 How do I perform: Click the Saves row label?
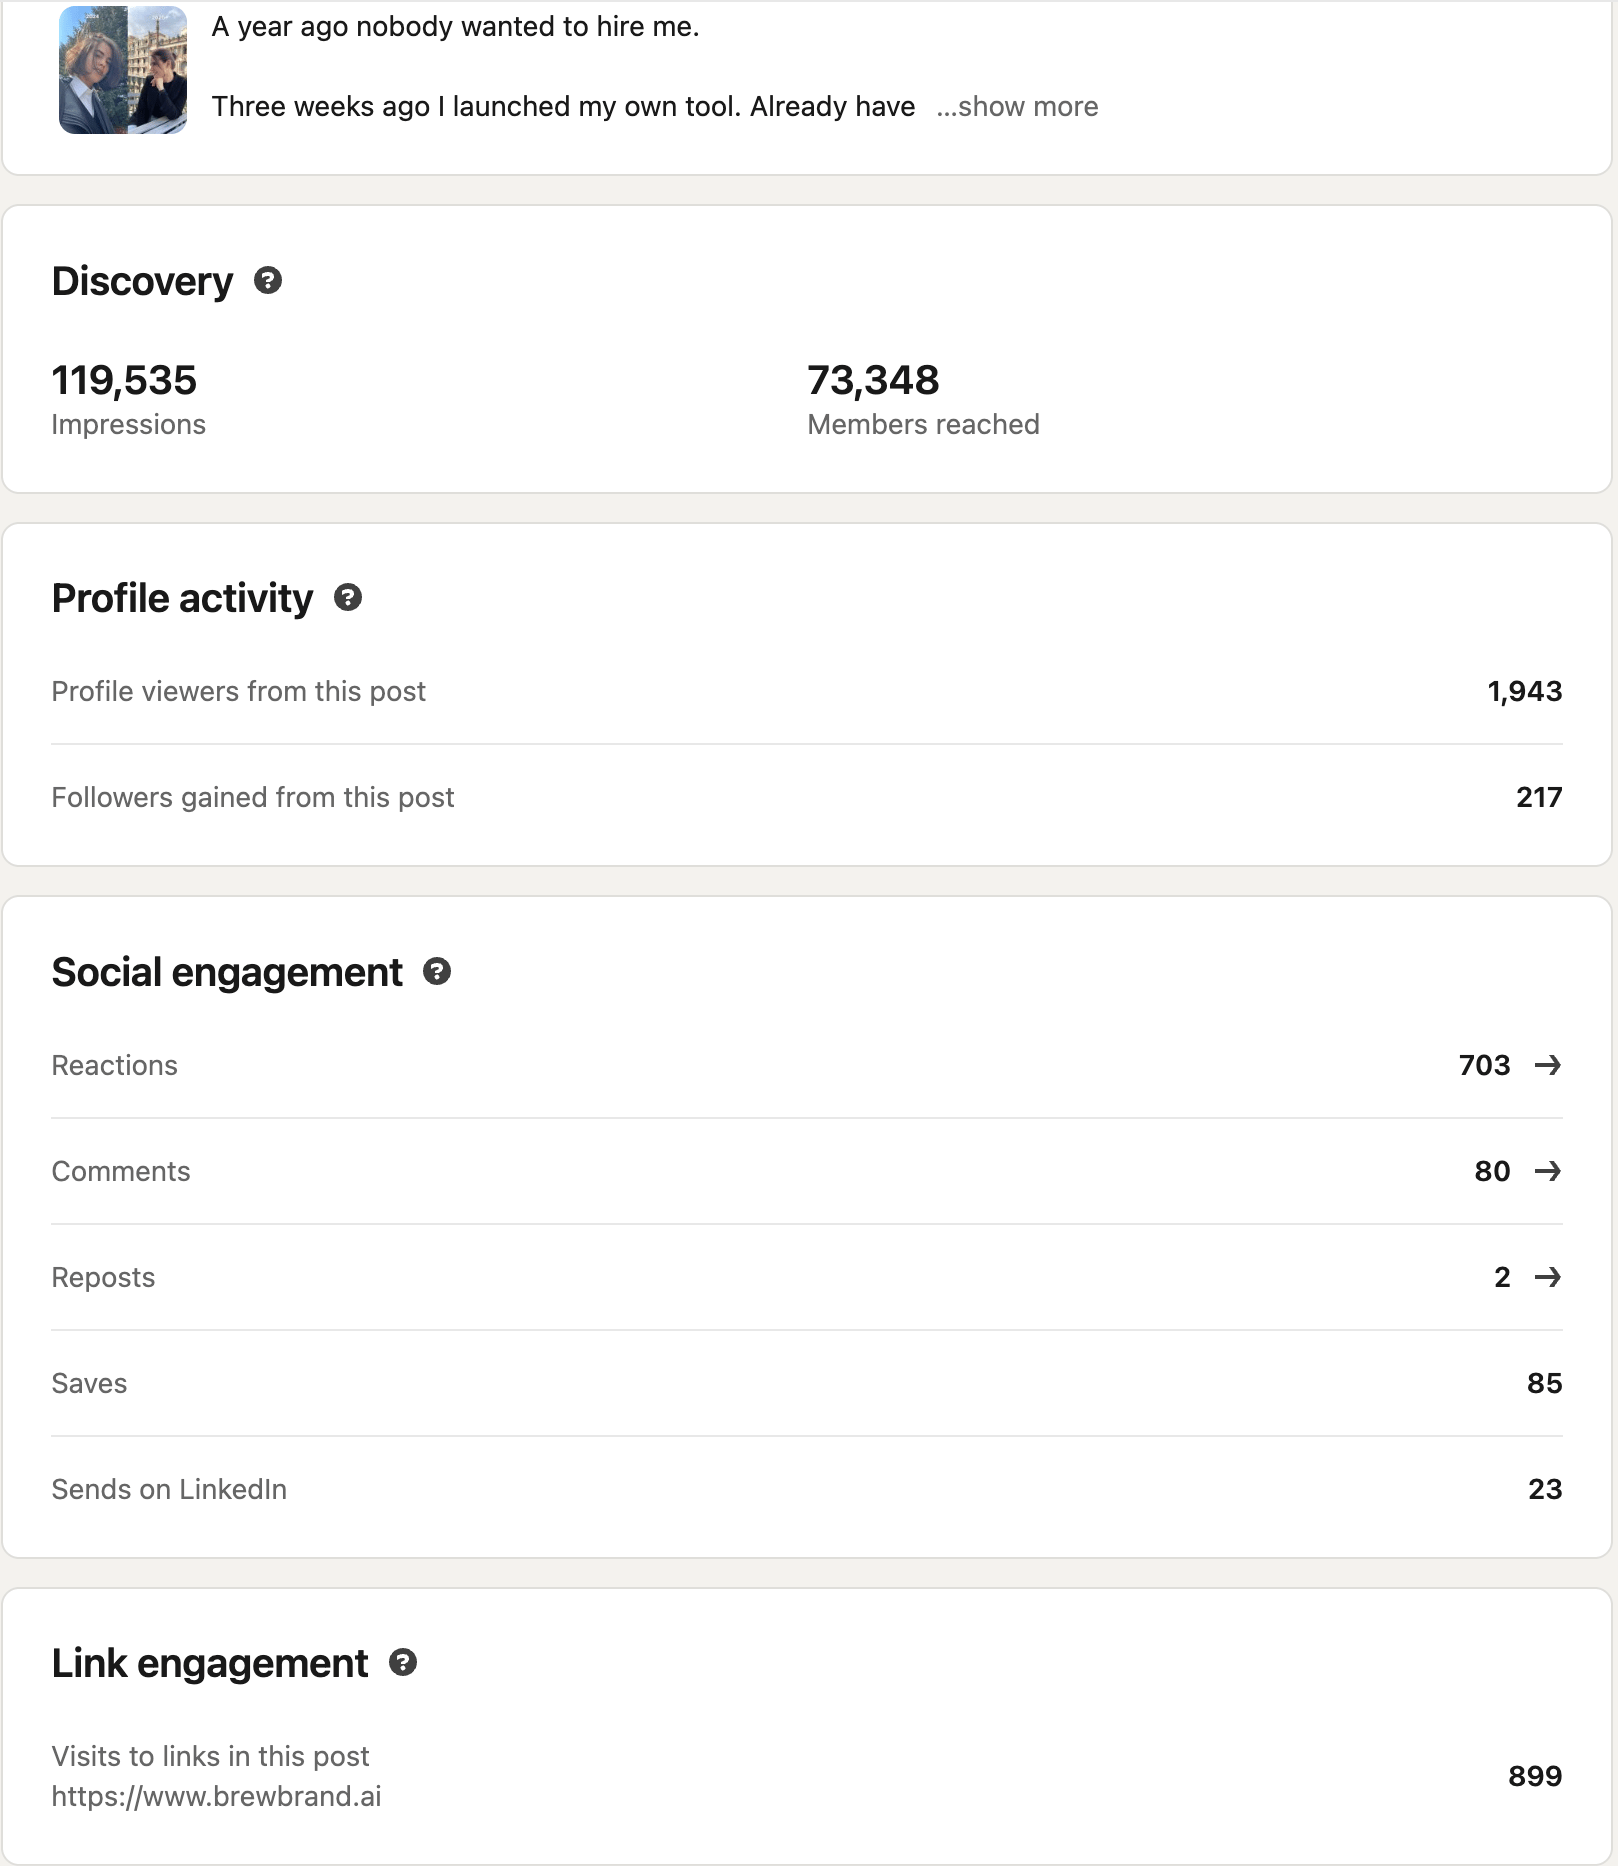pyautogui.click(x=89, y=1383)
